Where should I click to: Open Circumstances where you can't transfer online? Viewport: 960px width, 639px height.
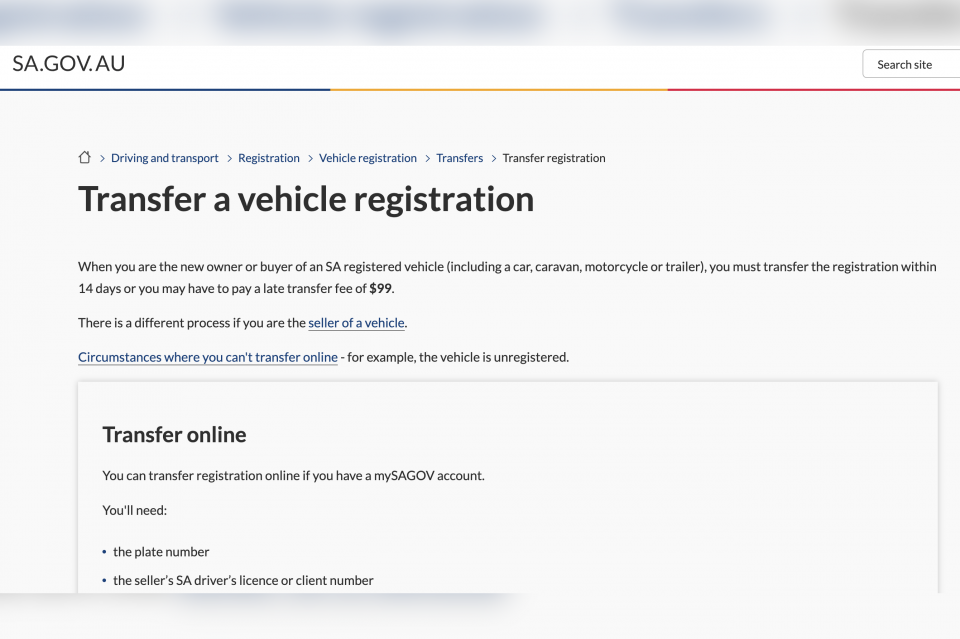208,357
